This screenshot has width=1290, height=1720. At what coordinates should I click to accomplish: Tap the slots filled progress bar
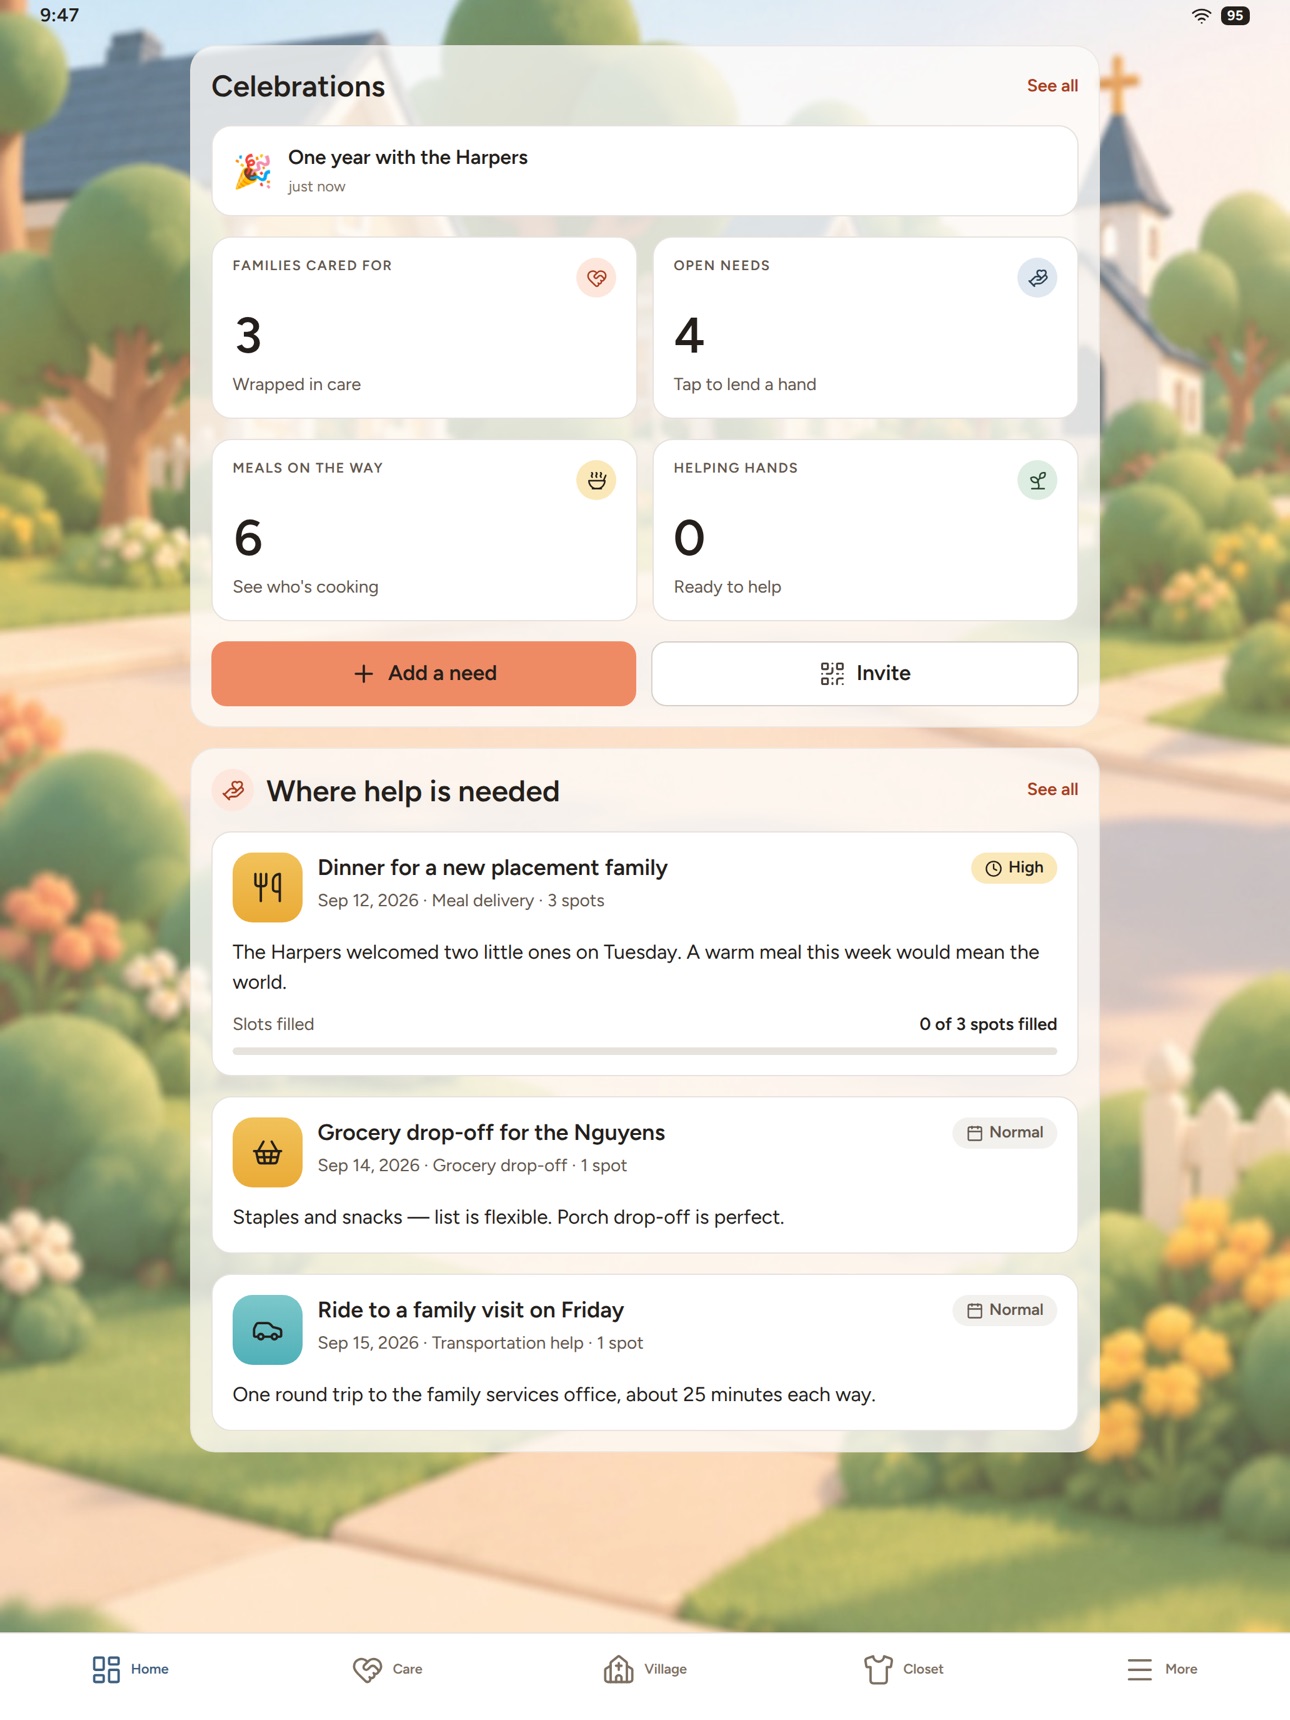pos(645,1051)
